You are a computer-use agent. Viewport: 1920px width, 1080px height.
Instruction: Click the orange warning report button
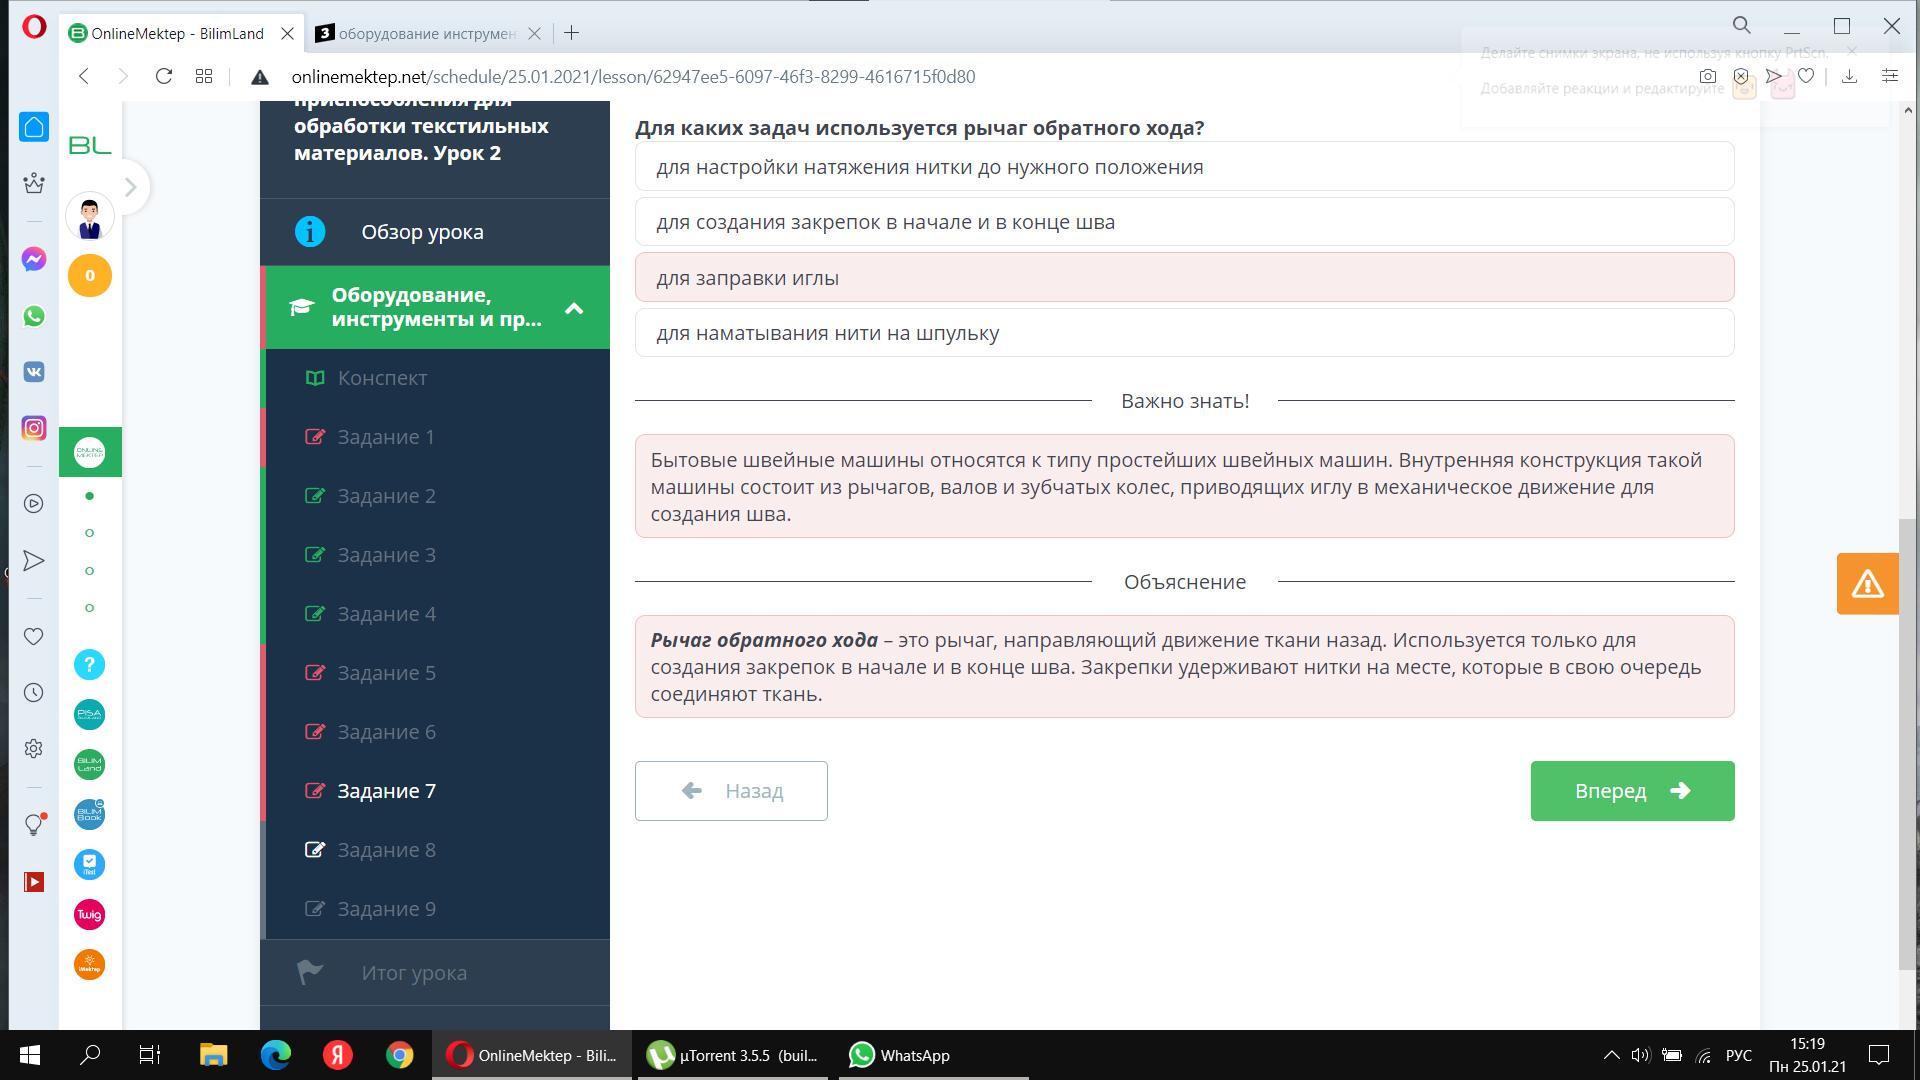pyautogui.click(x=1867, y=584)
